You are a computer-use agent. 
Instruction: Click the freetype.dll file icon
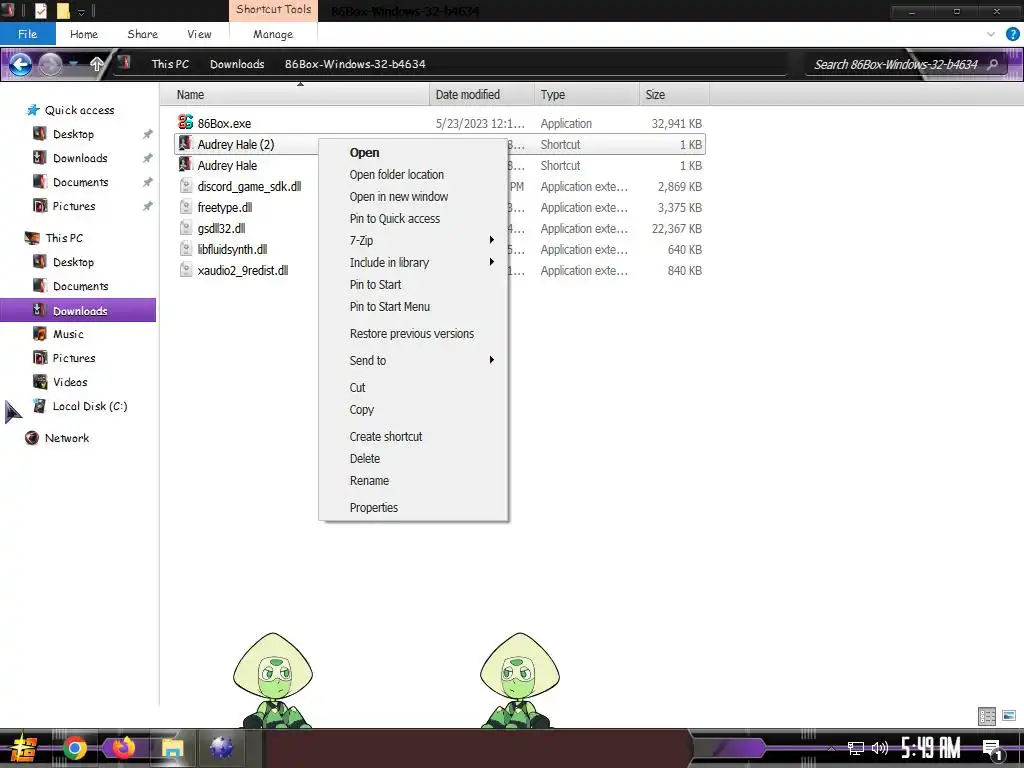(185, 207)
